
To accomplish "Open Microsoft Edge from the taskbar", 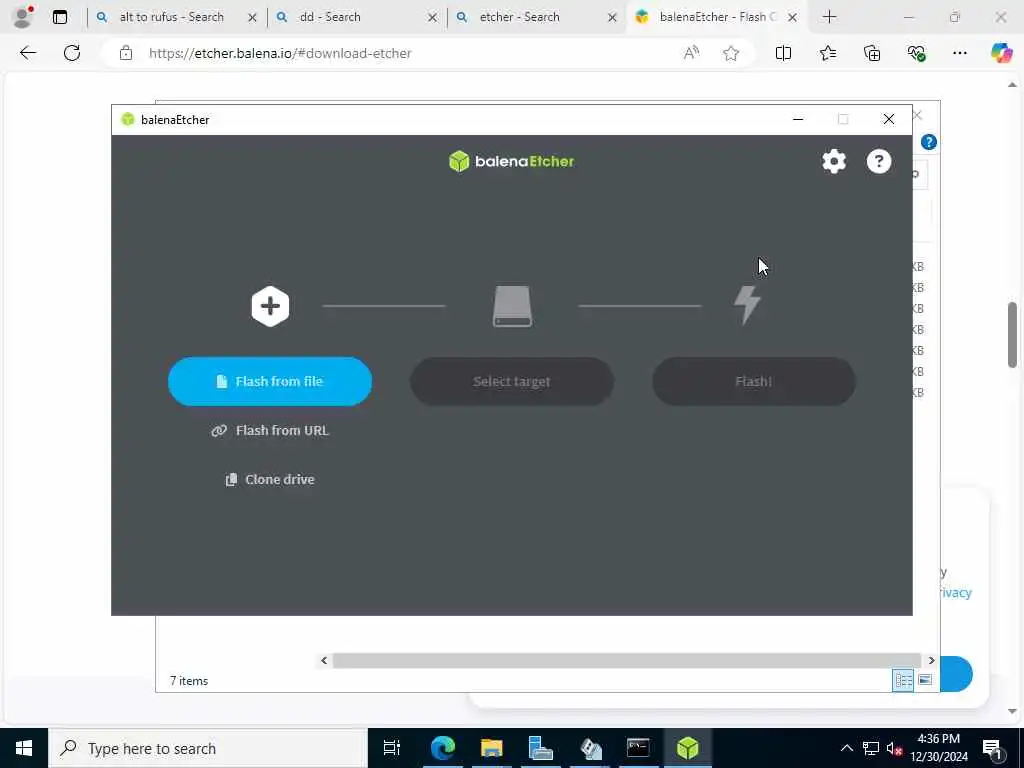I will [x=442, y=748].
